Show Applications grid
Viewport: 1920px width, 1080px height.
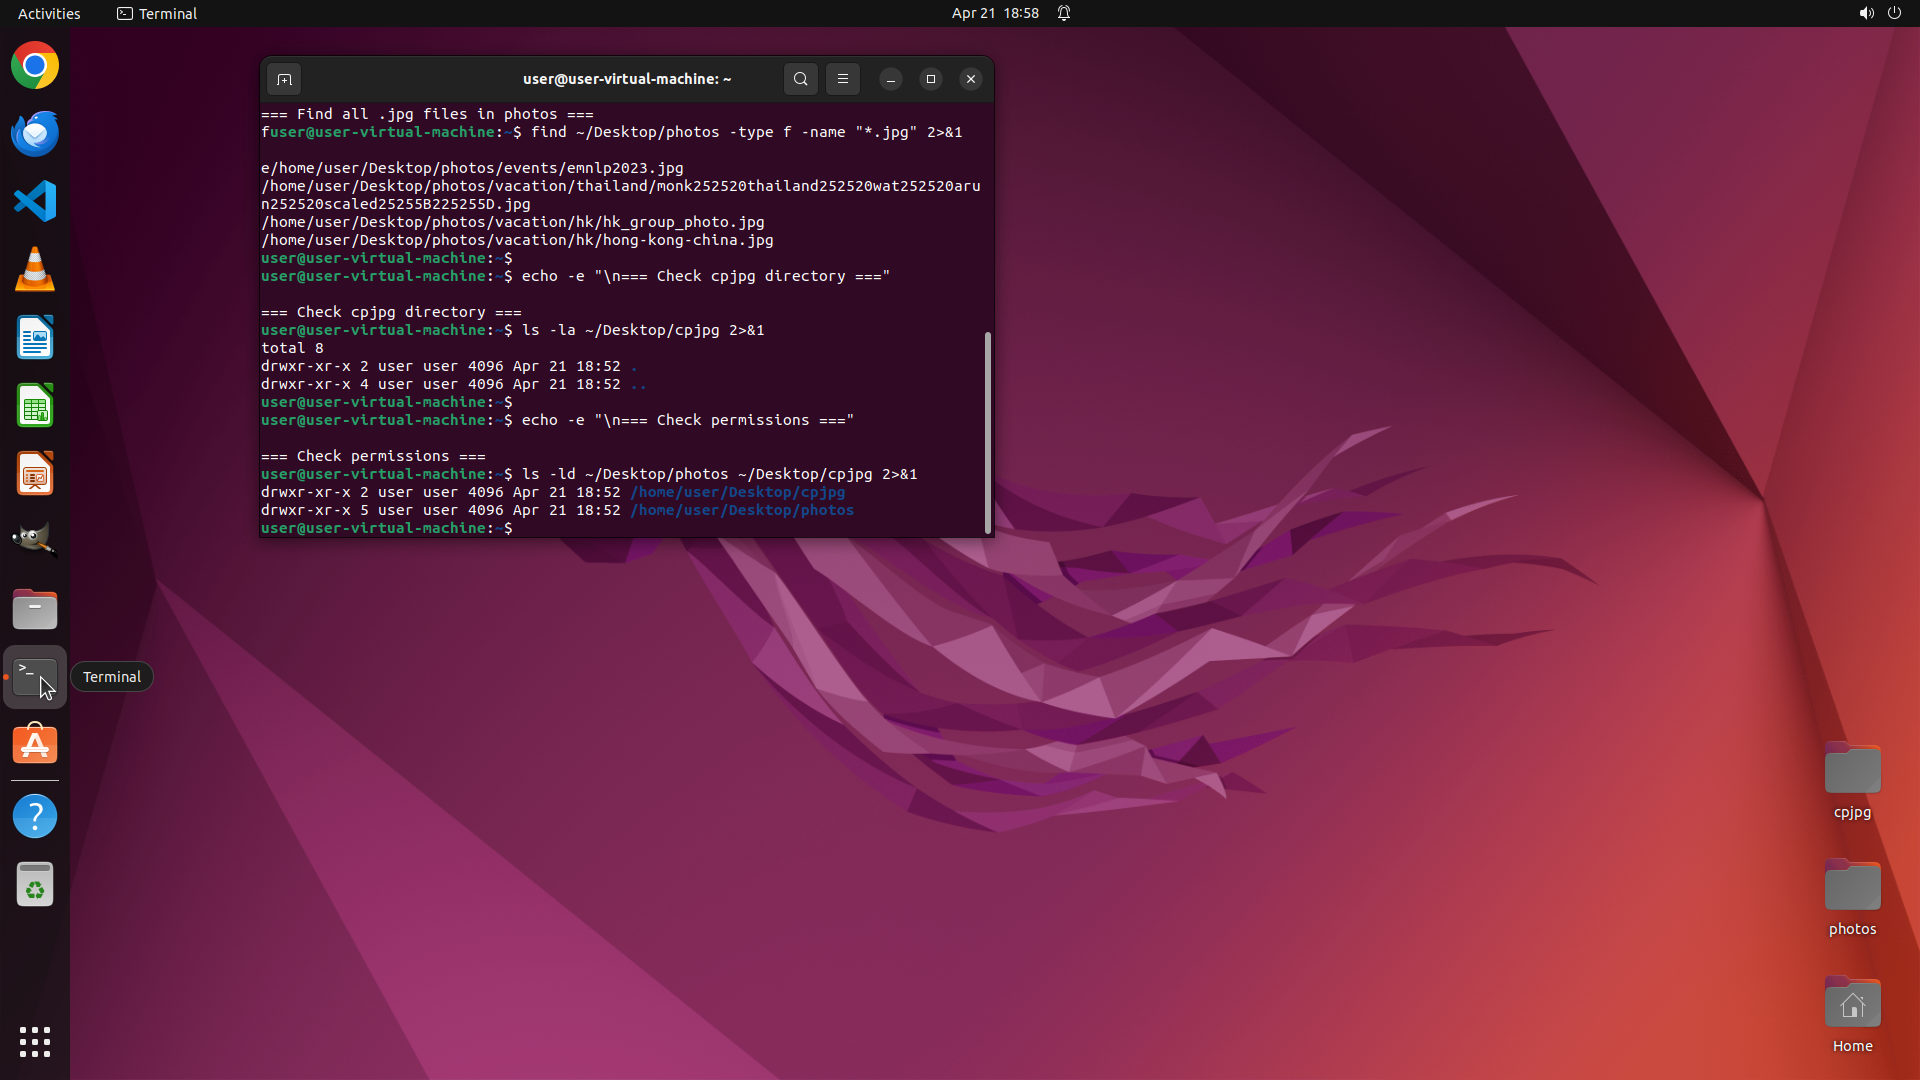click(35, 1042)
